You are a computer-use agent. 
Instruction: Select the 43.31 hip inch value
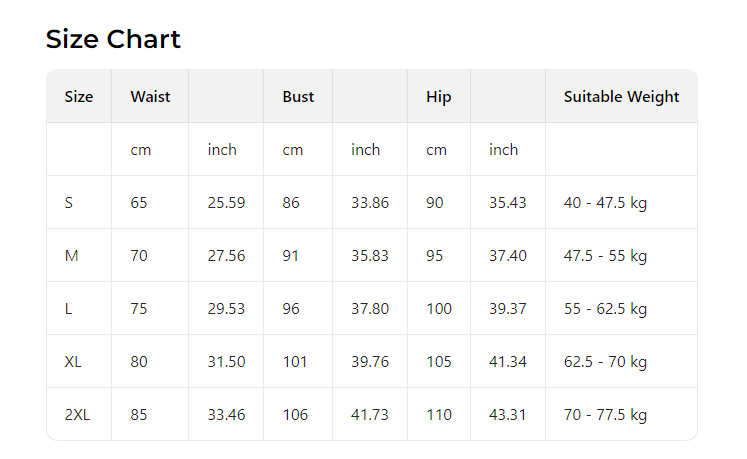tap(508, 414)
